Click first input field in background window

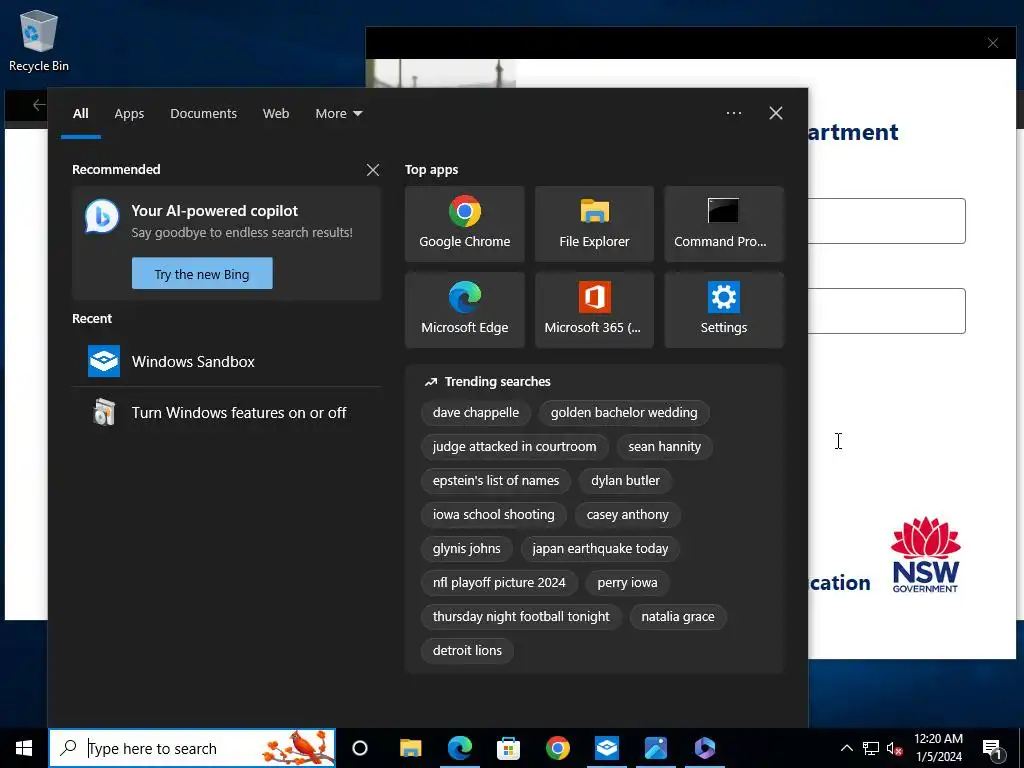886,221
